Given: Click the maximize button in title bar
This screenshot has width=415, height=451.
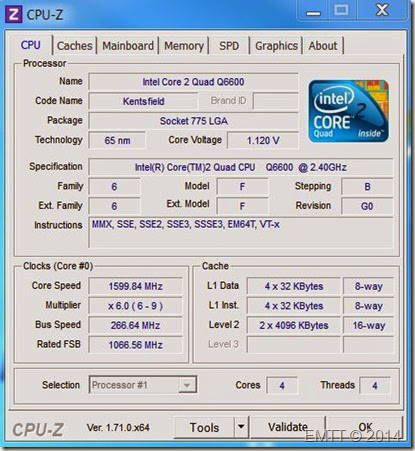Looking at the screenshot, I should point(341,10).
